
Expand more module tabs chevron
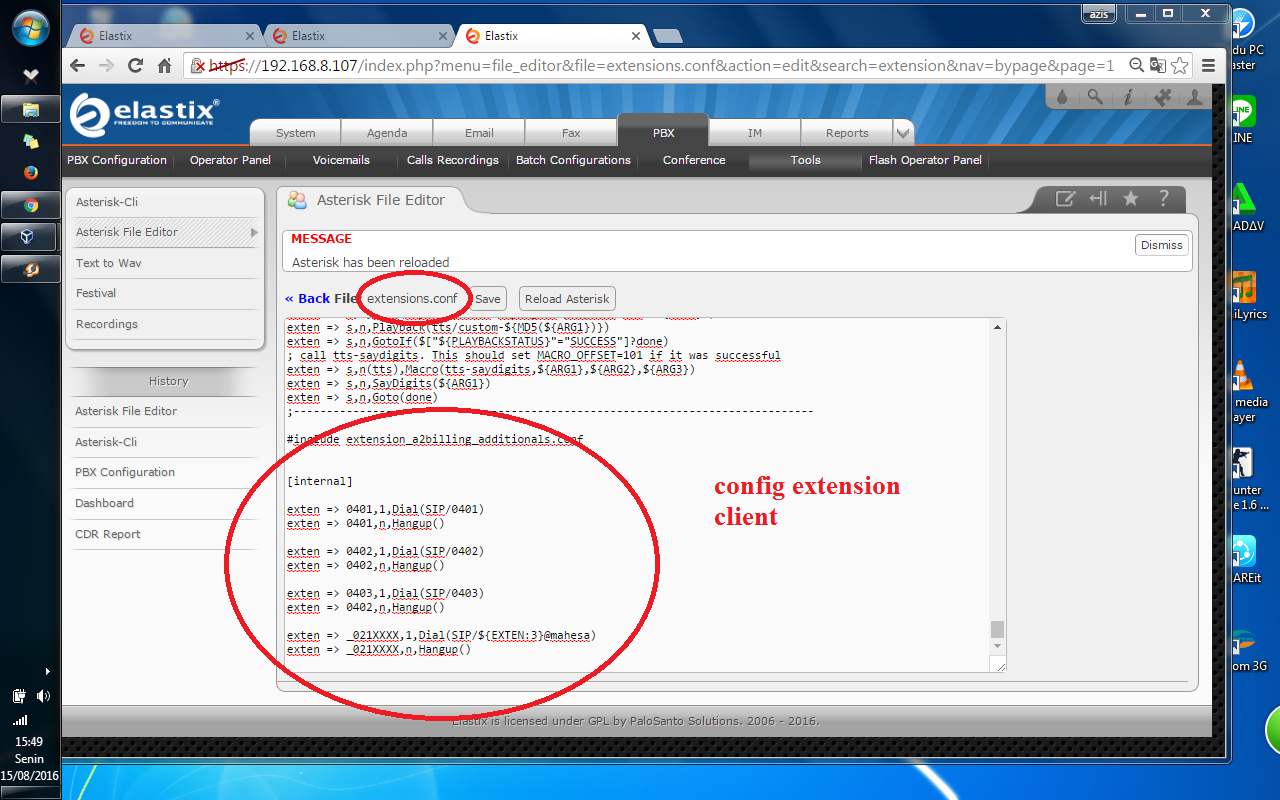[x=903, y=133]
